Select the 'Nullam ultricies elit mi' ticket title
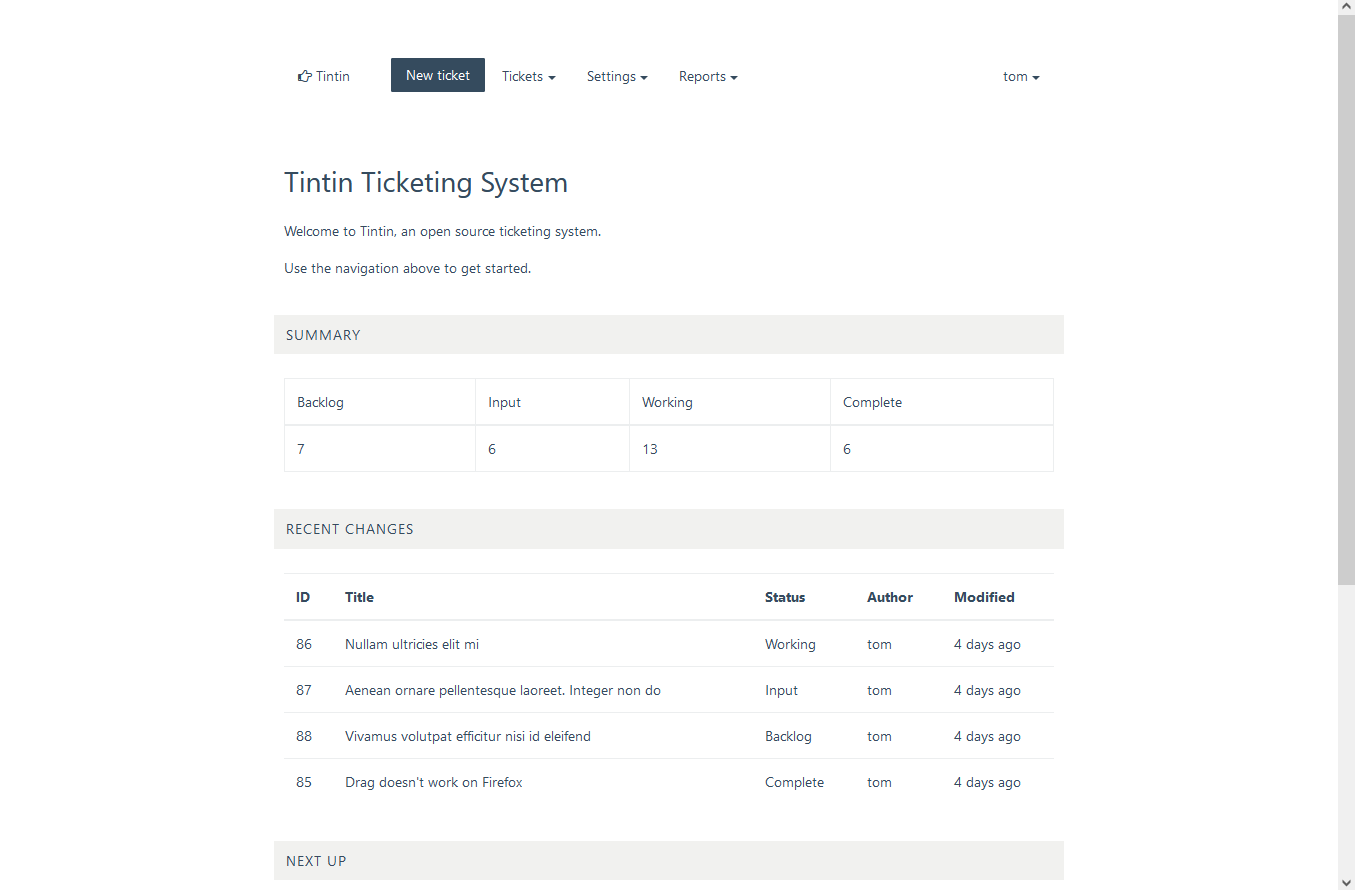1355x890 pixels. point(412,645)
